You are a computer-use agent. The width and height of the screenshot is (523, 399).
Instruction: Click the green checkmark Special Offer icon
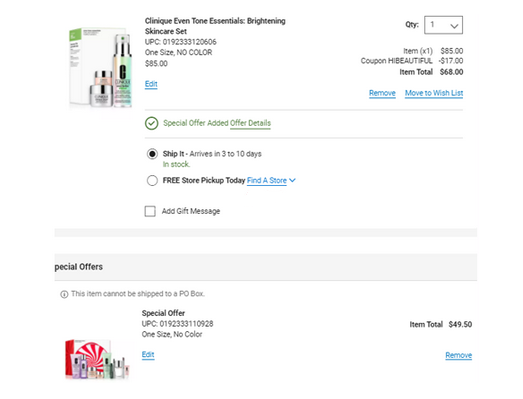tap(151, 123)
